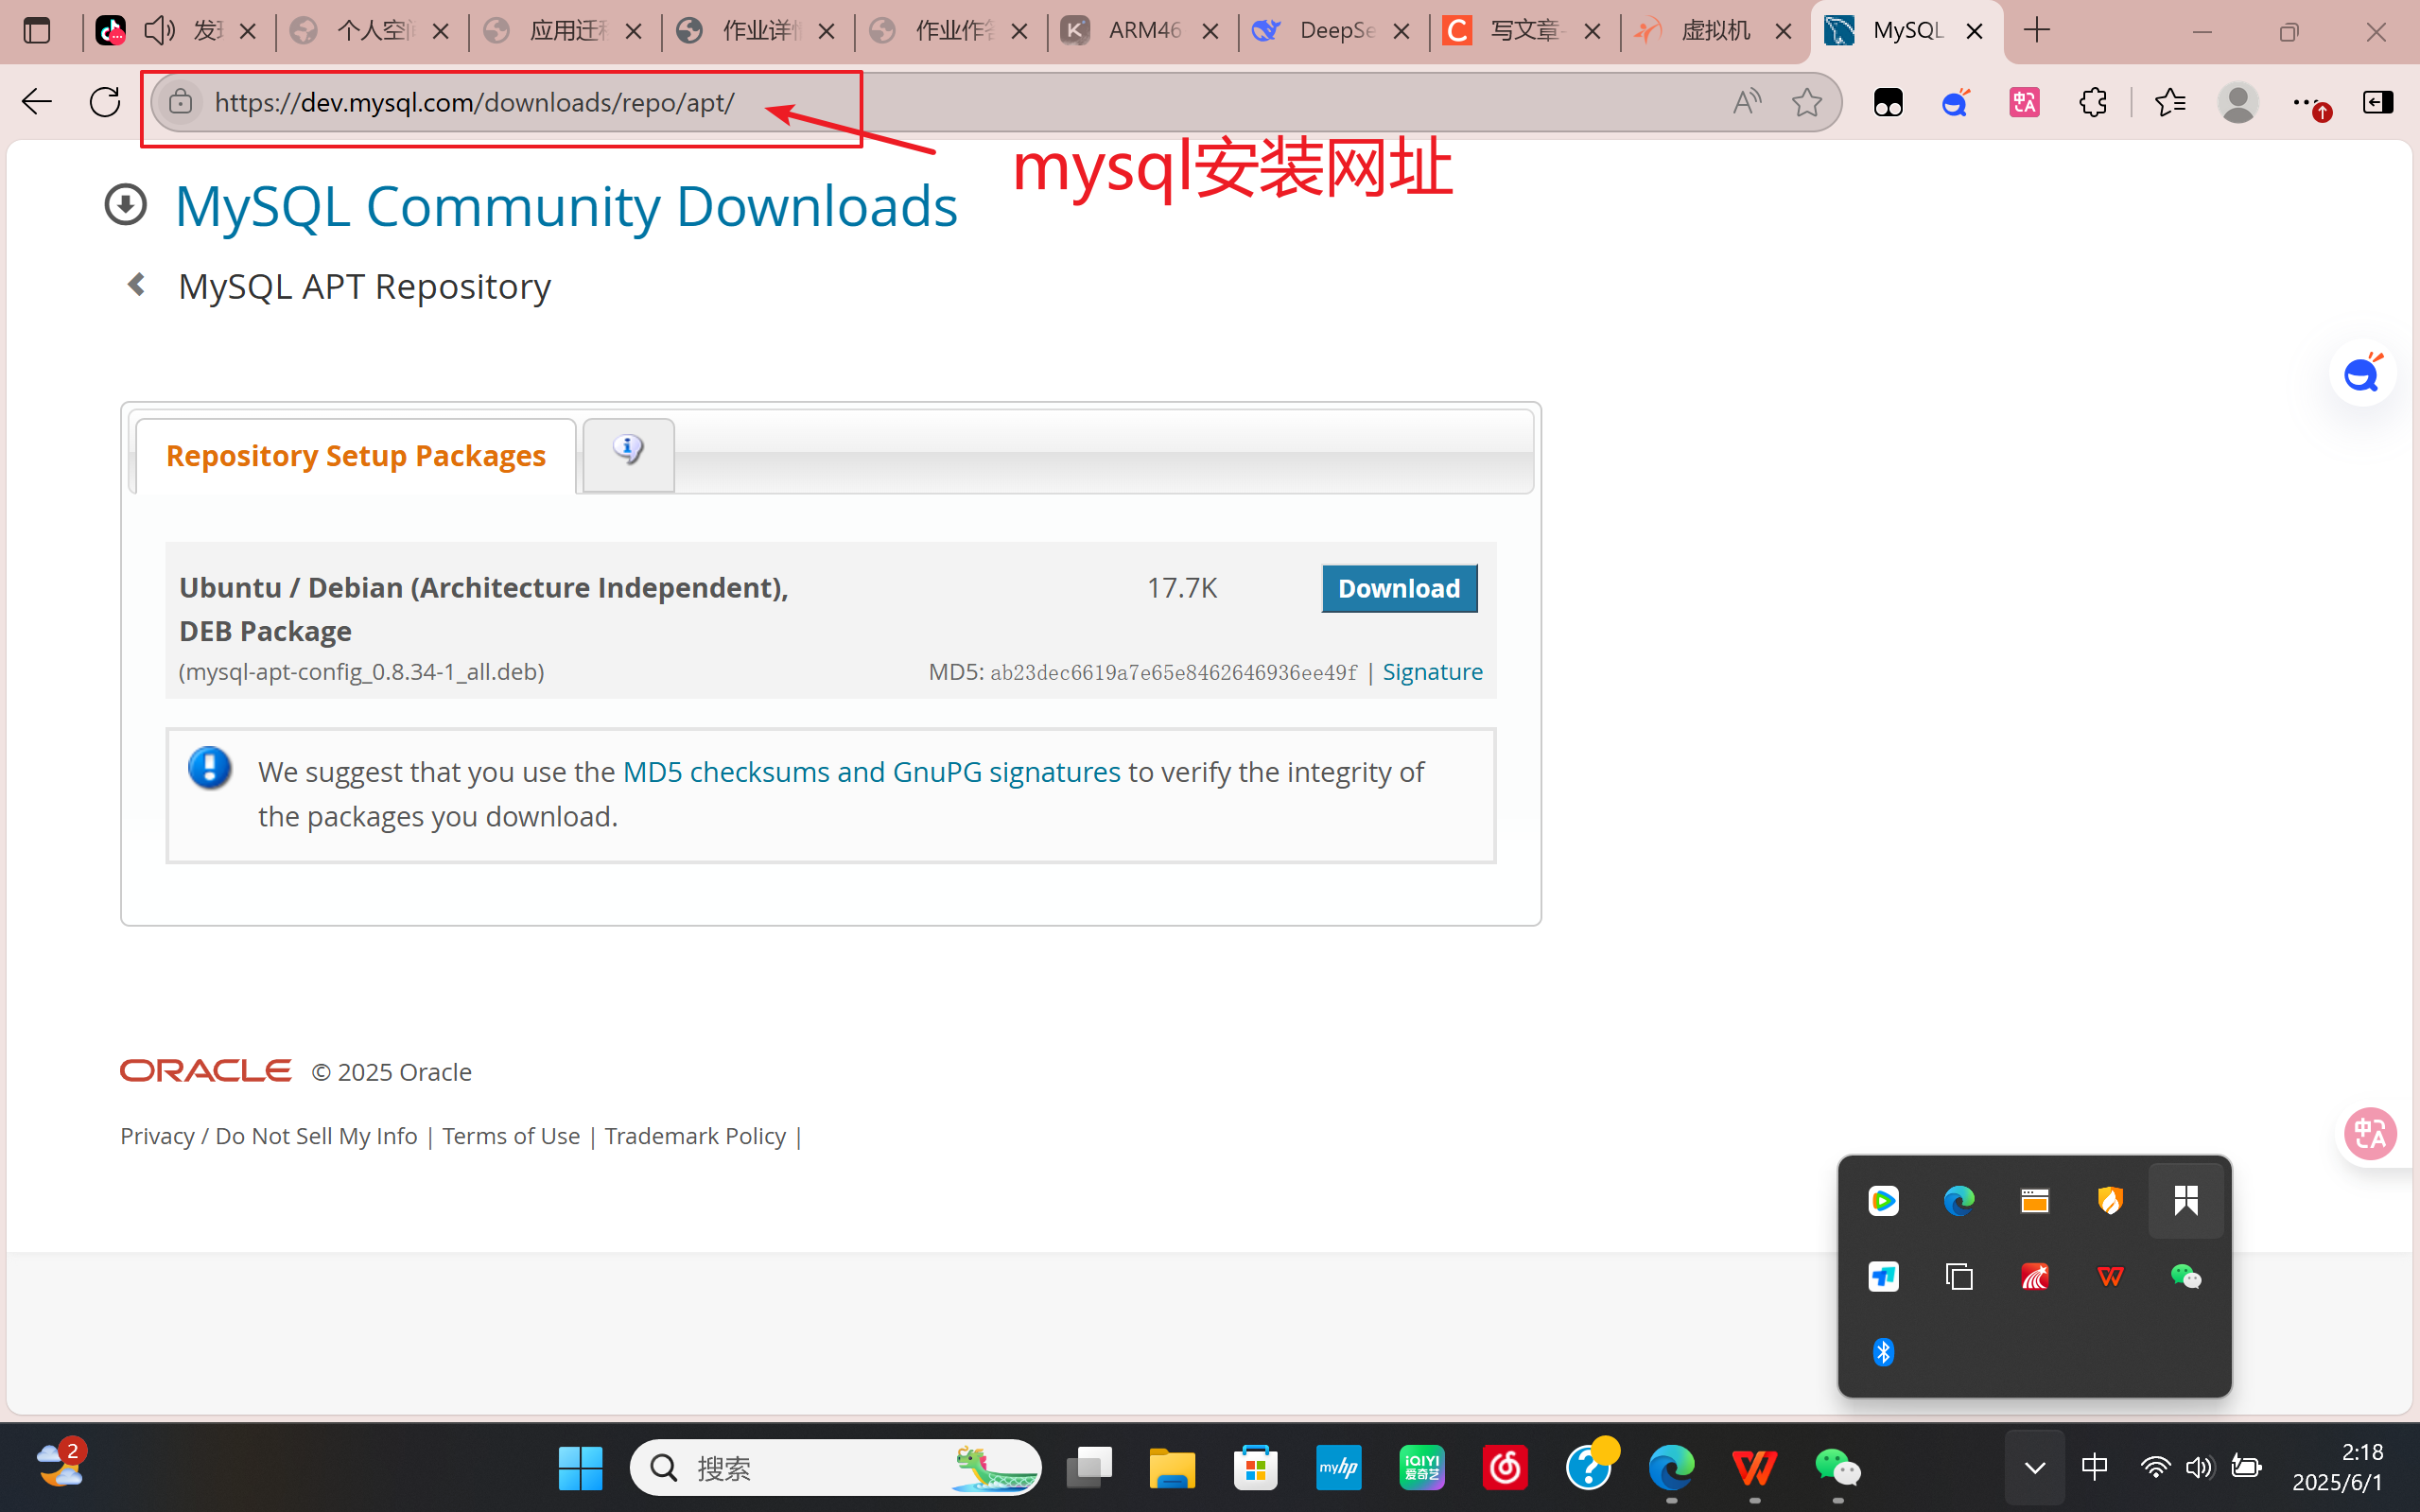Collapse the hidden icons tray chevron
Image resolution: width=2420 pixels, height=1512 pixels.
click(2034, 1468)
